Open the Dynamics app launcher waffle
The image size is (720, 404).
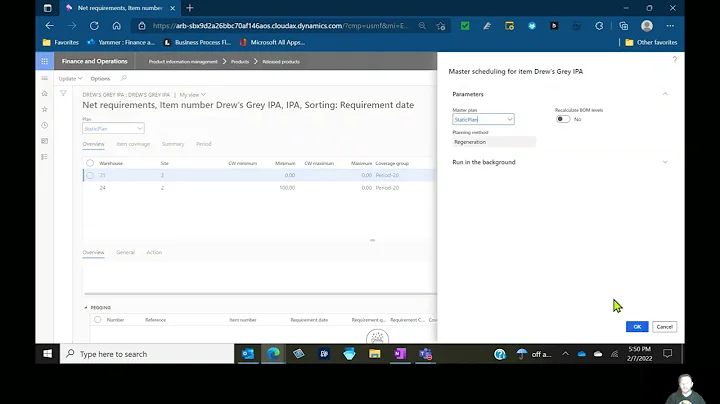coord(45,61)
